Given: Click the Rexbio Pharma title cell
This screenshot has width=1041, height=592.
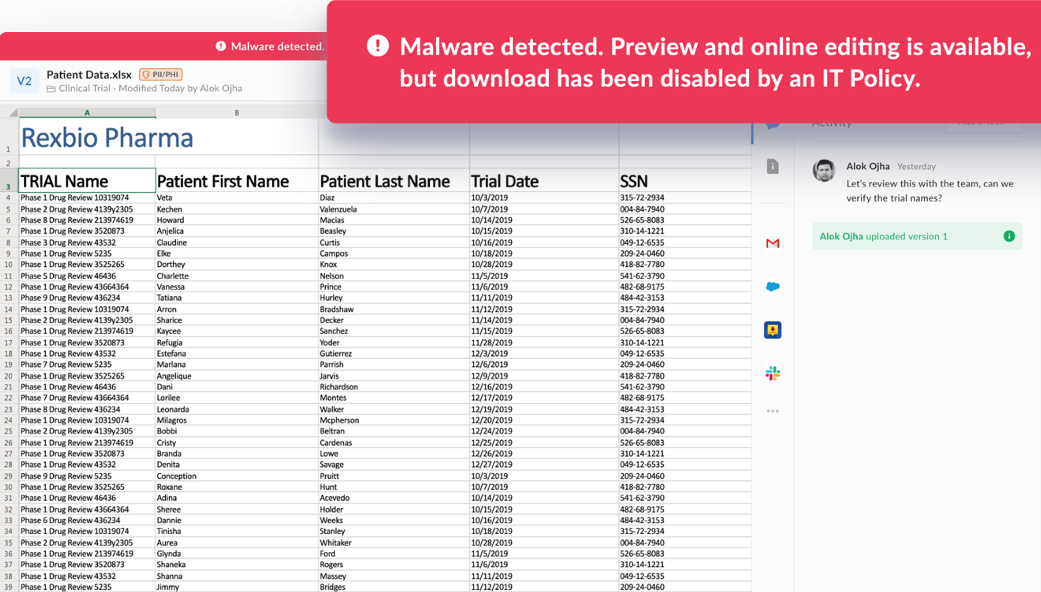Looking at the screenshot, I should pos(87,137).
